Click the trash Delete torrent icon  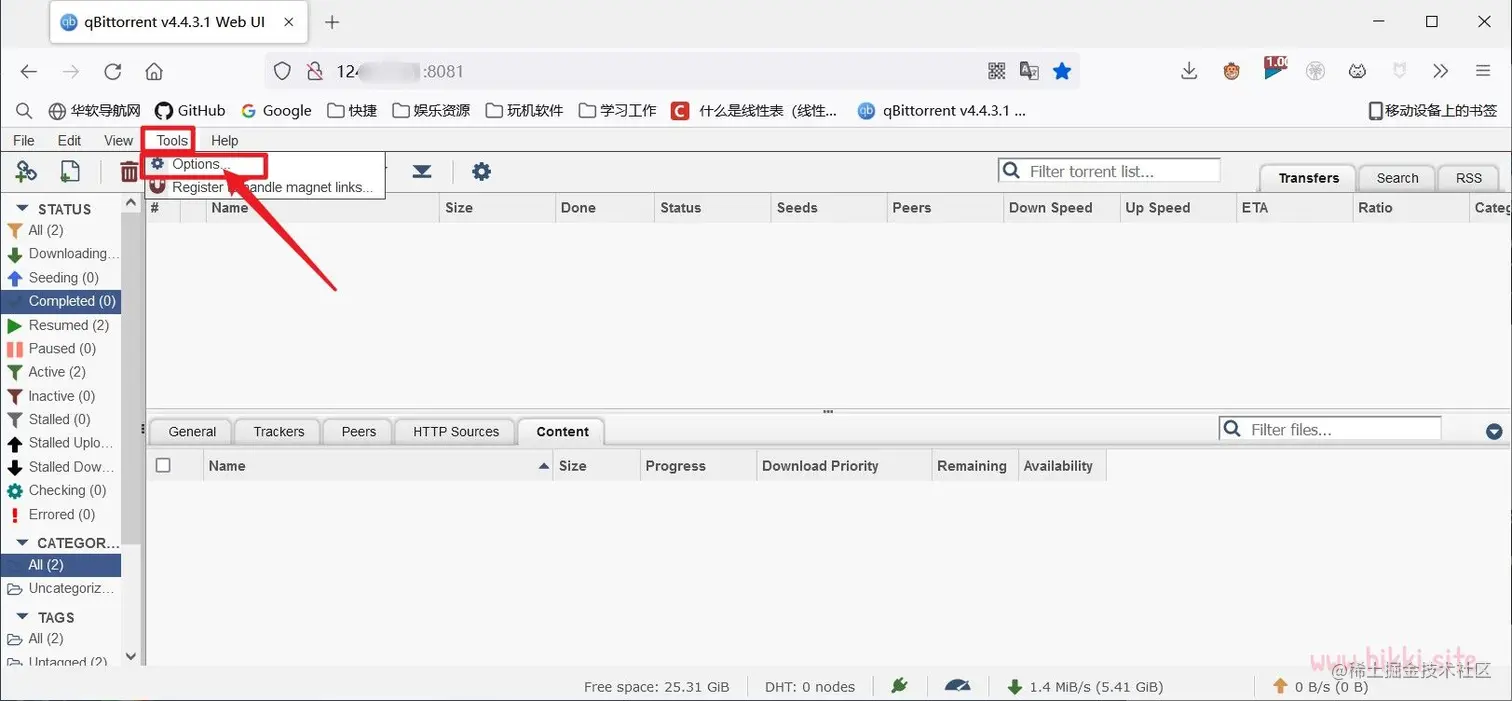coord(130,172)
